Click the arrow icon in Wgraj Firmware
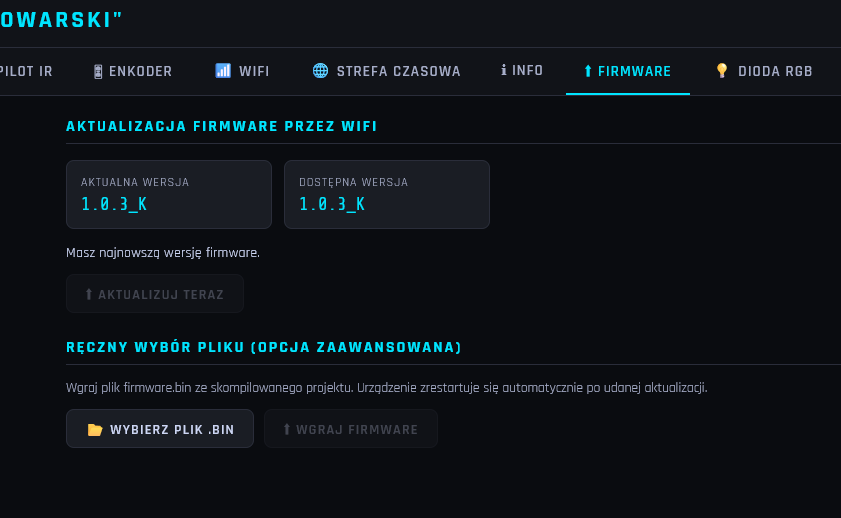Screen dimensions: 841x518 point(286,430)
